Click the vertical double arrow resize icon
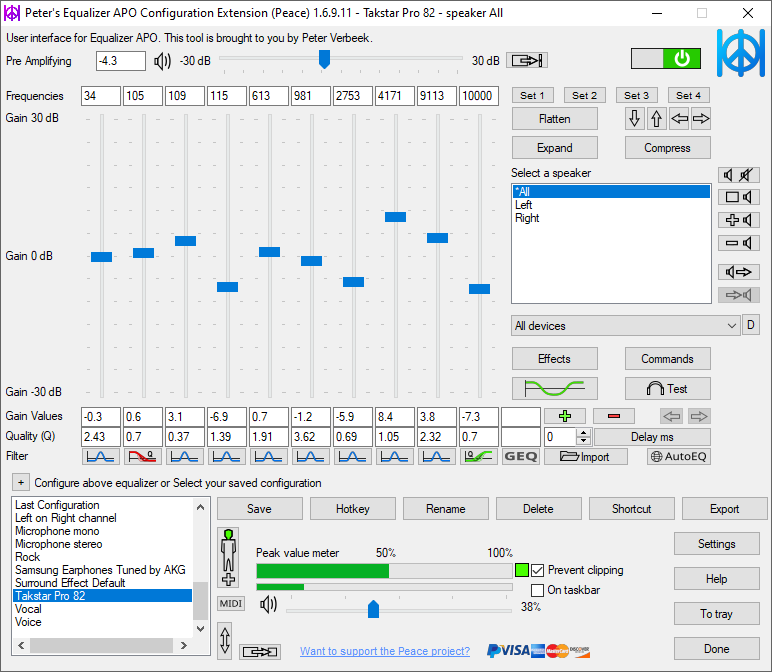772x672 pixels. pyautogui.click(x=225, y=640)
